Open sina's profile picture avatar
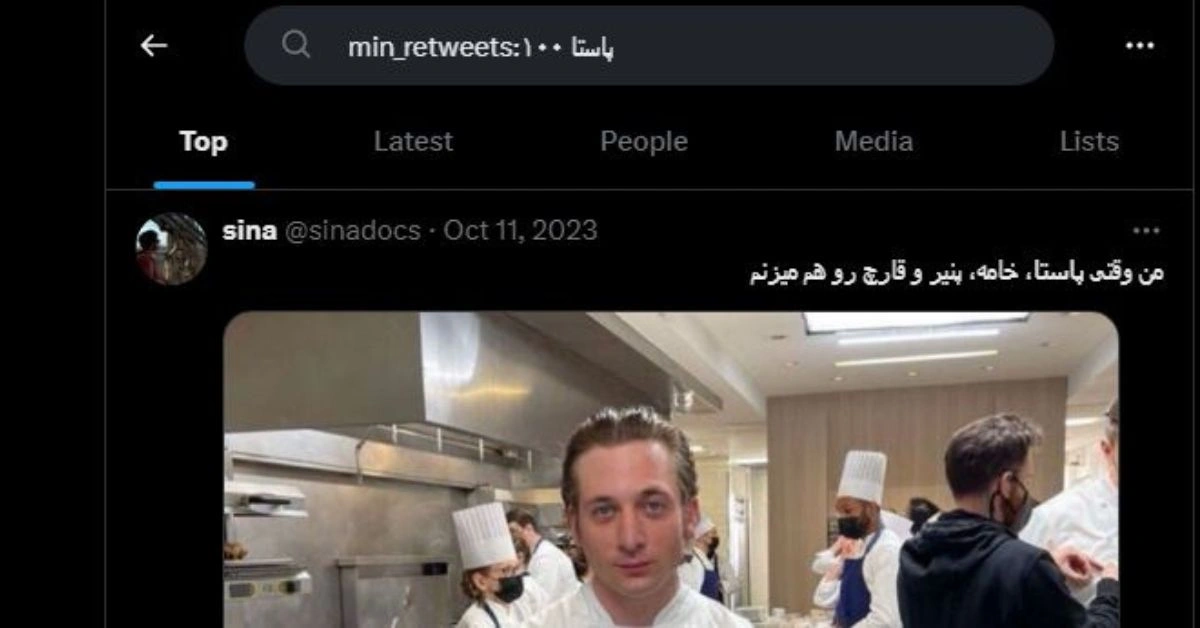 171,249
